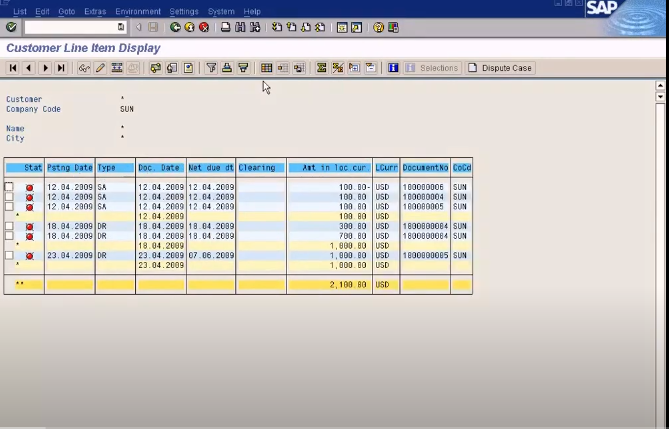This screenshot has height=429, width=669.
Task: Click the red status icon for document 180000004
Action: 29,197
